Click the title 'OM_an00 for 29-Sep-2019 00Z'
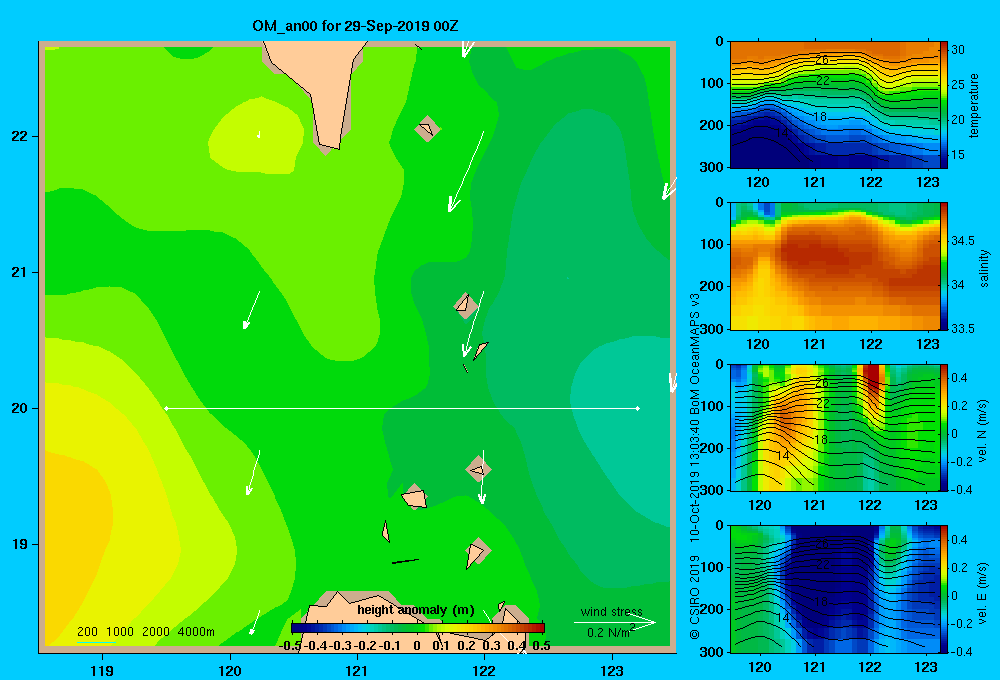Viewport: 1000px width, 680px height. pos(355,26)
